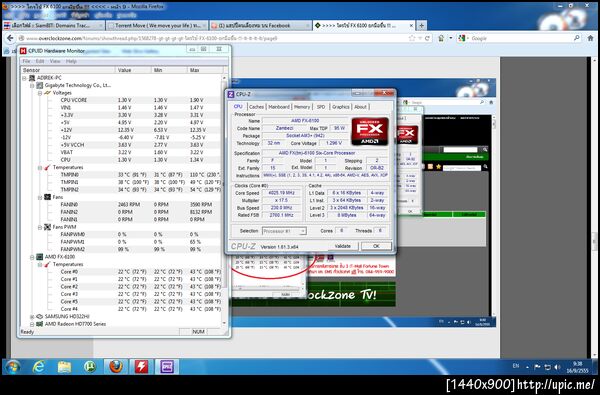The width and height of the screenshot is (600, 395).
Task: Click the search magnifier in Google box
Action: tap(577, 38)
